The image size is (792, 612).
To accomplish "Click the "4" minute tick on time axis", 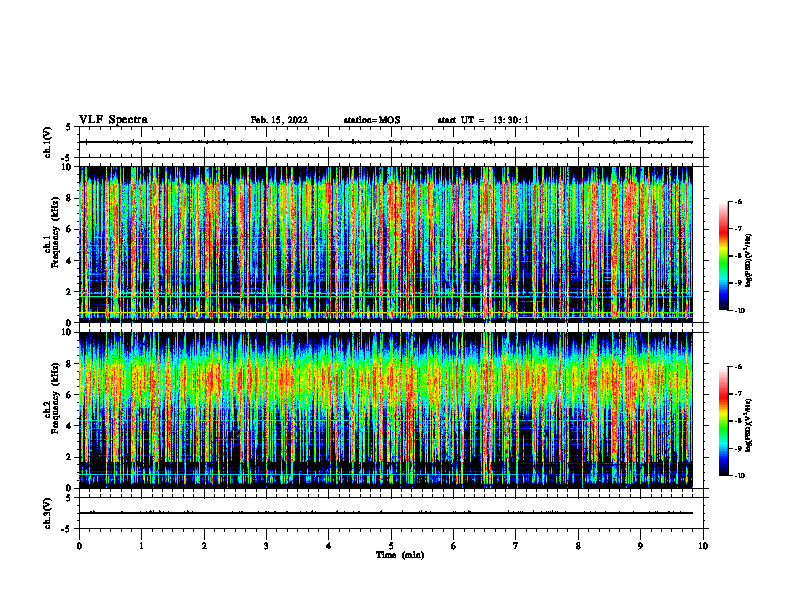I will coord(329,546).
